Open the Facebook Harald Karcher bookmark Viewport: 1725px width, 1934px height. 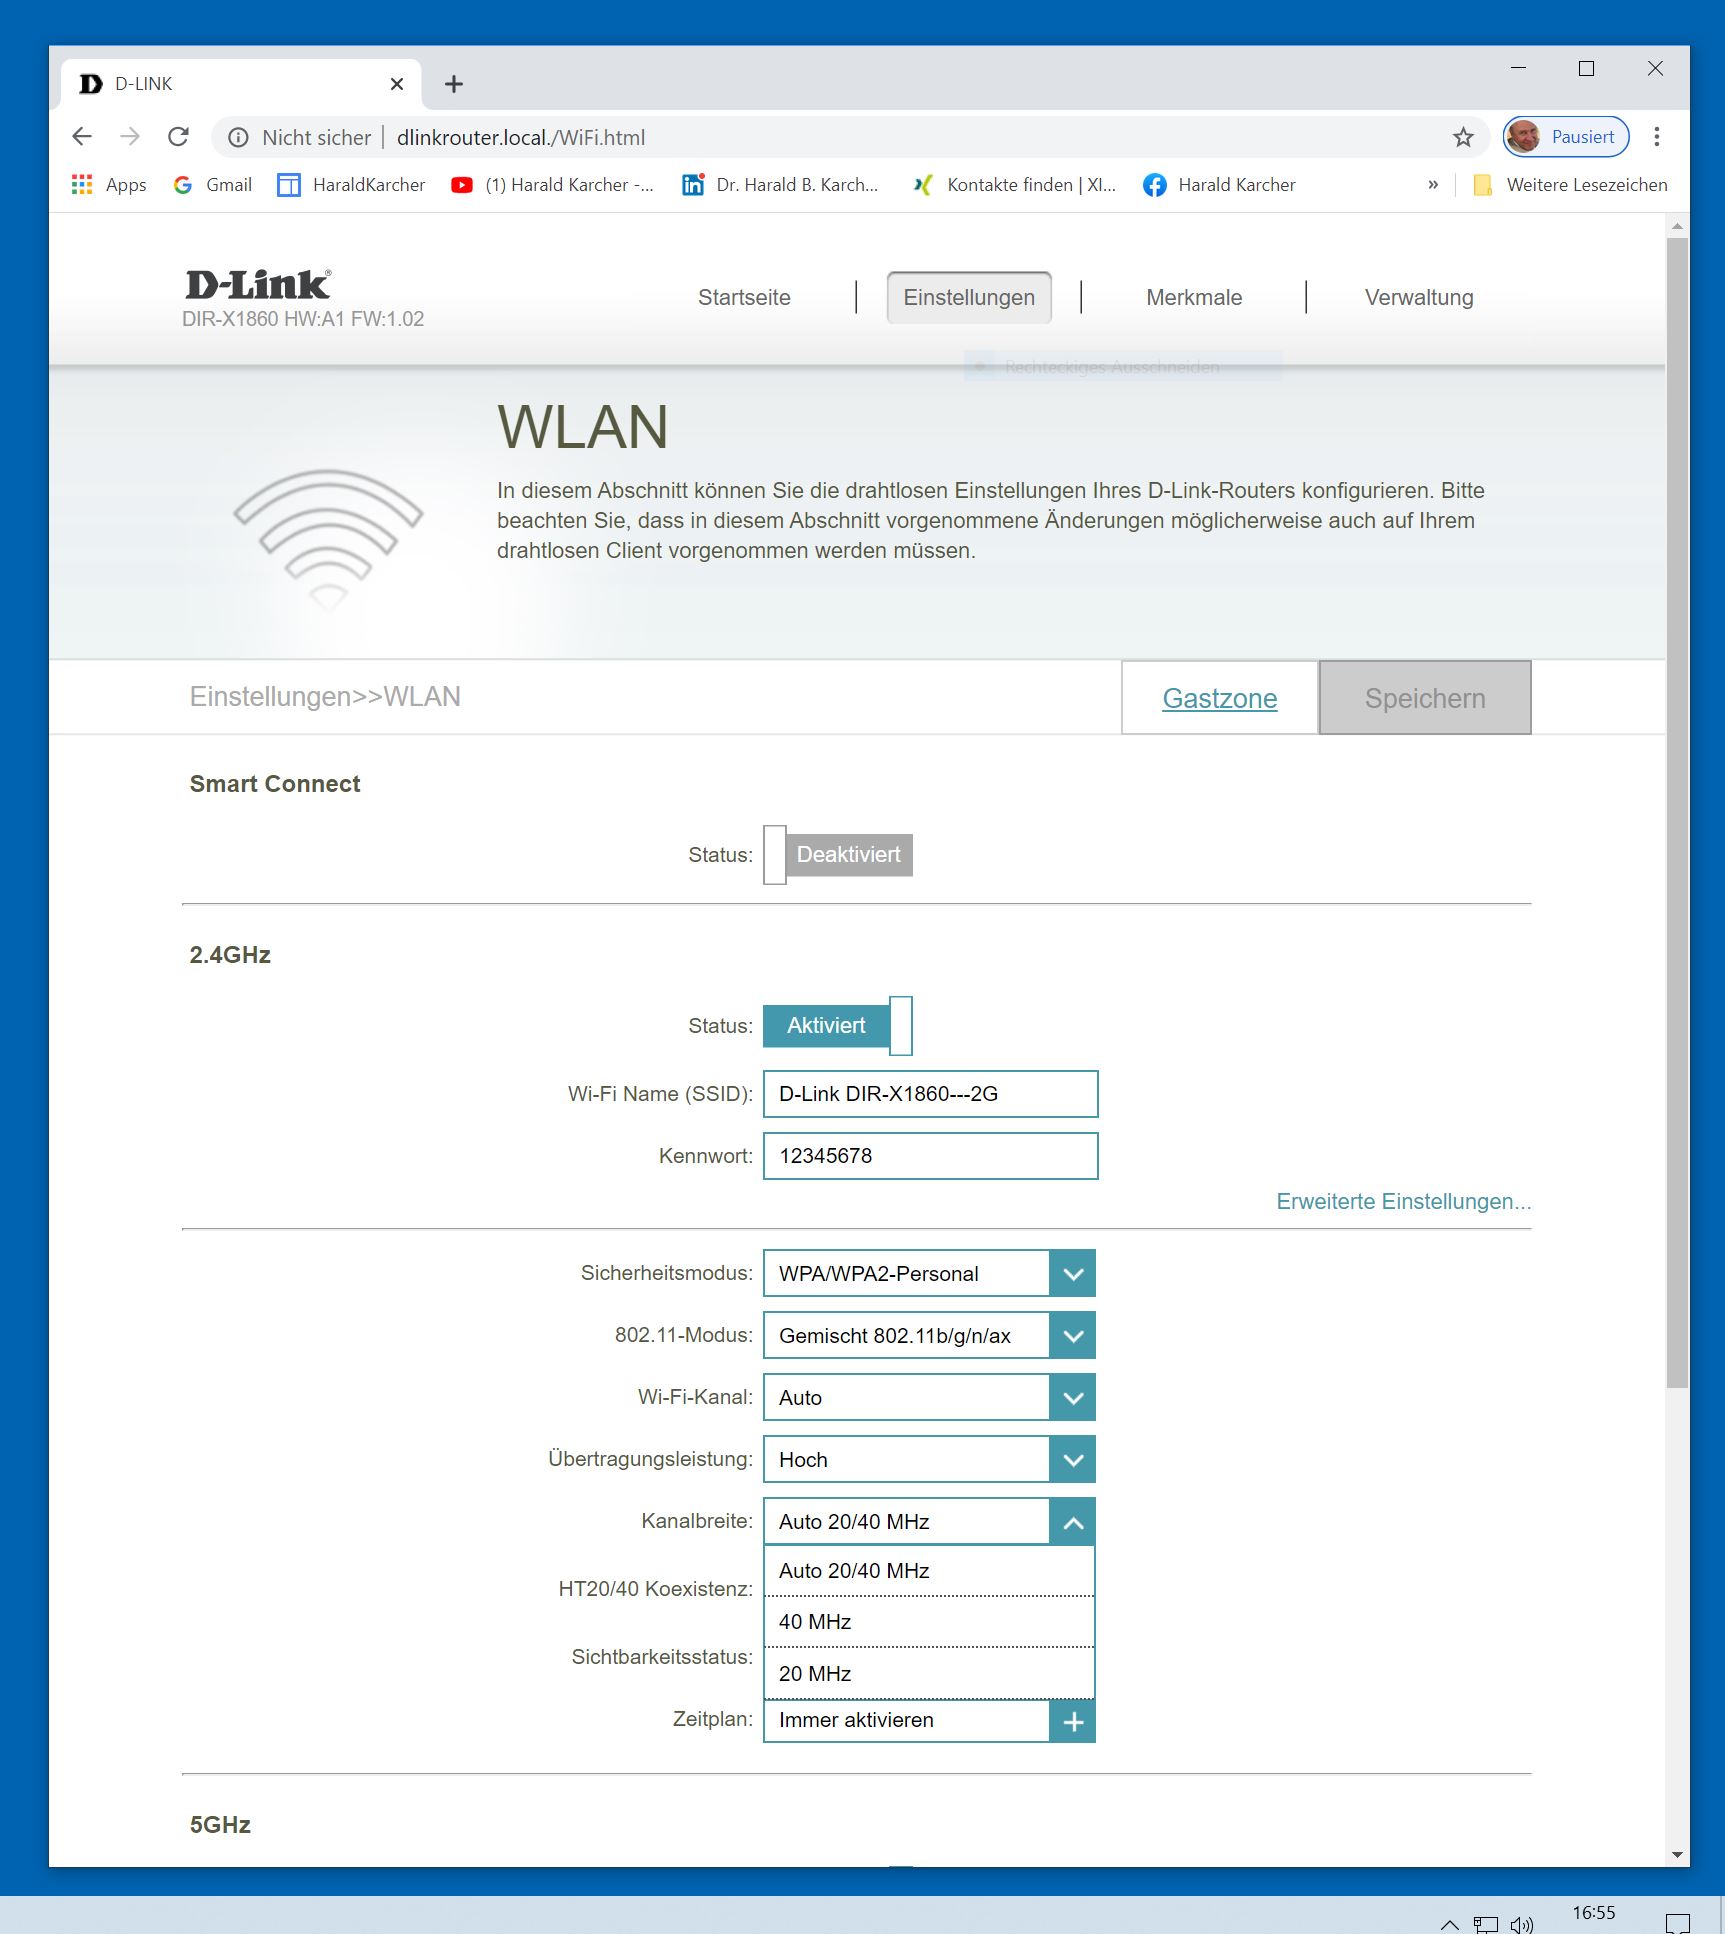coord(1219,185)
